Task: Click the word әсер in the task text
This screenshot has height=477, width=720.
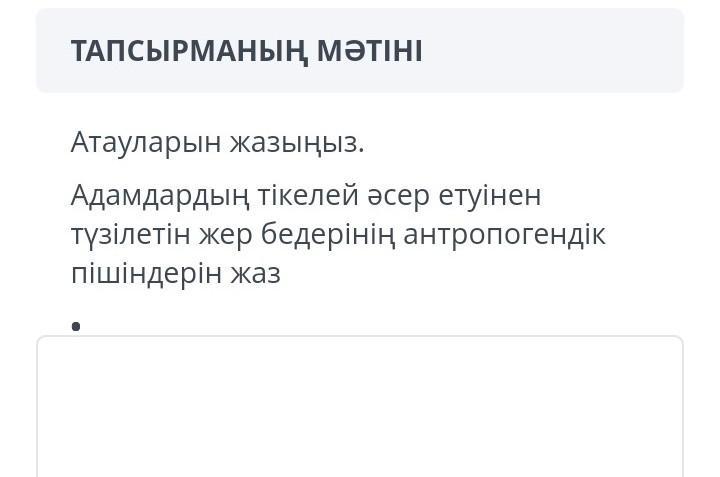Action: 398,196
